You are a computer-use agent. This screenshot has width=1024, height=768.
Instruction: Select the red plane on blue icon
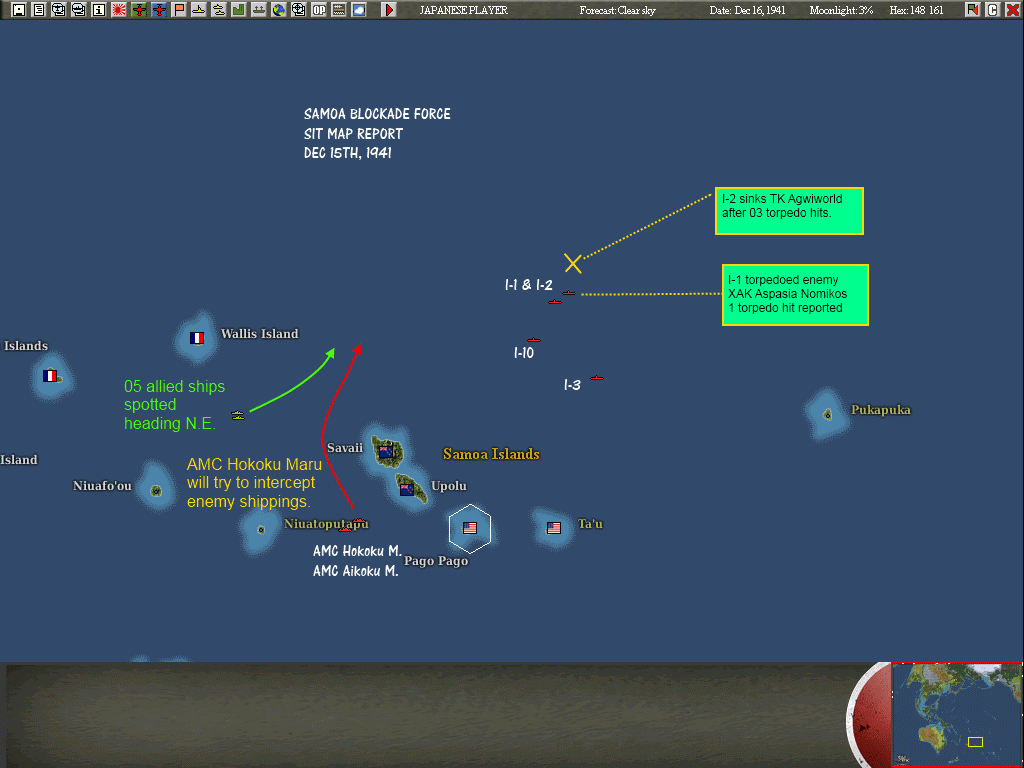159,10
